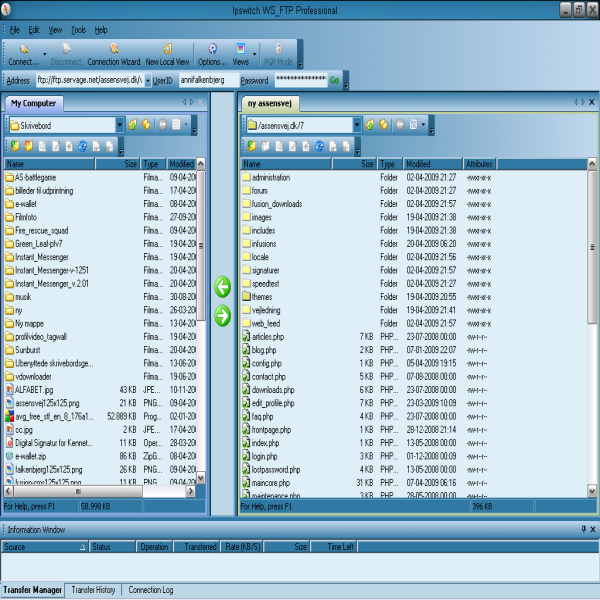600x600 pixels.
Task: Click the local pane horizontal scrollbar thumb
Action: (78, 491)
